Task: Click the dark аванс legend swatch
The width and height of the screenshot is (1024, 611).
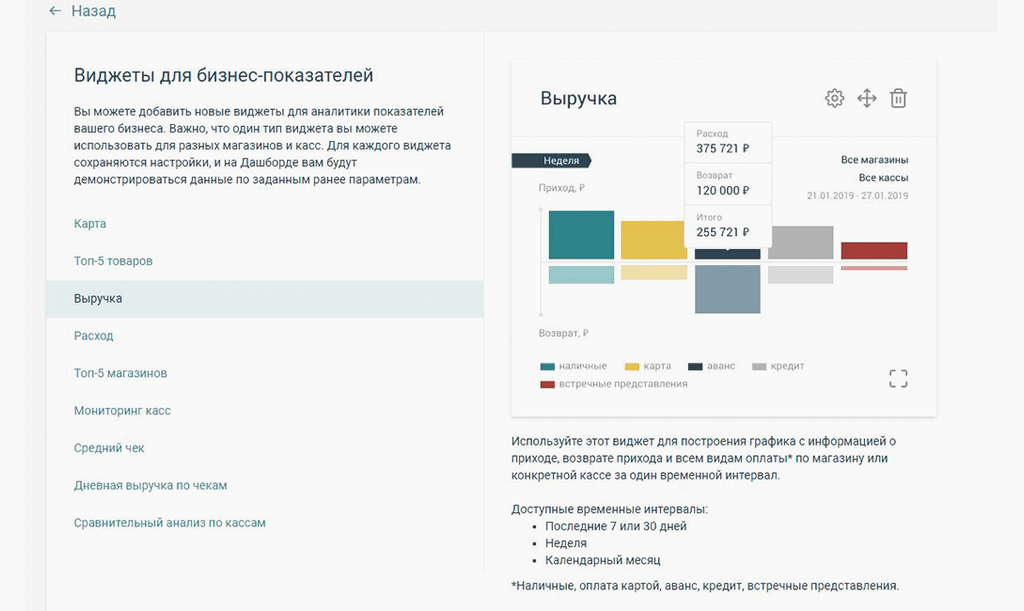Action: (x=695, y=367)
